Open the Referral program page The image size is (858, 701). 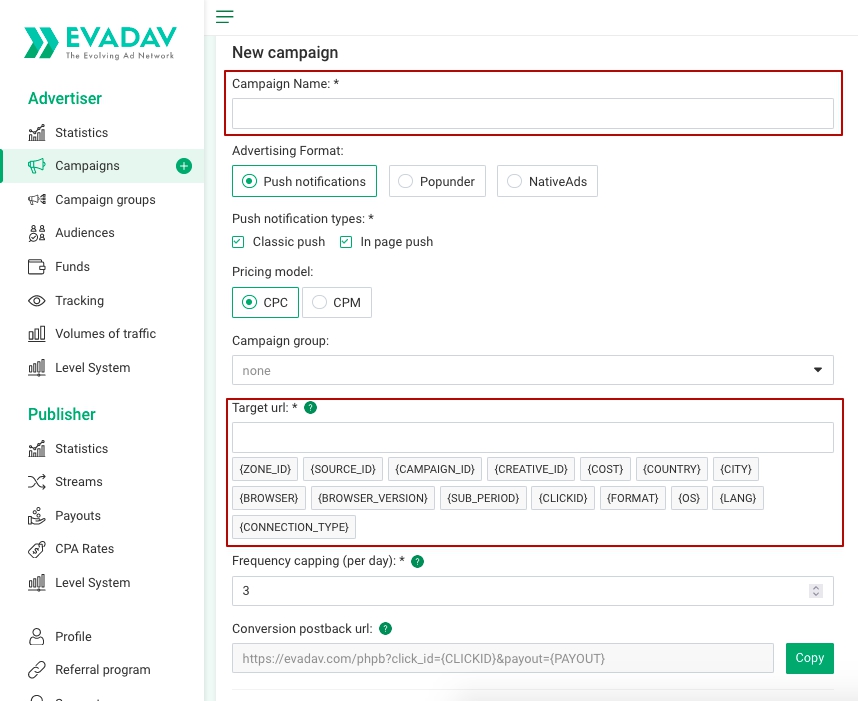coord(101,669)
